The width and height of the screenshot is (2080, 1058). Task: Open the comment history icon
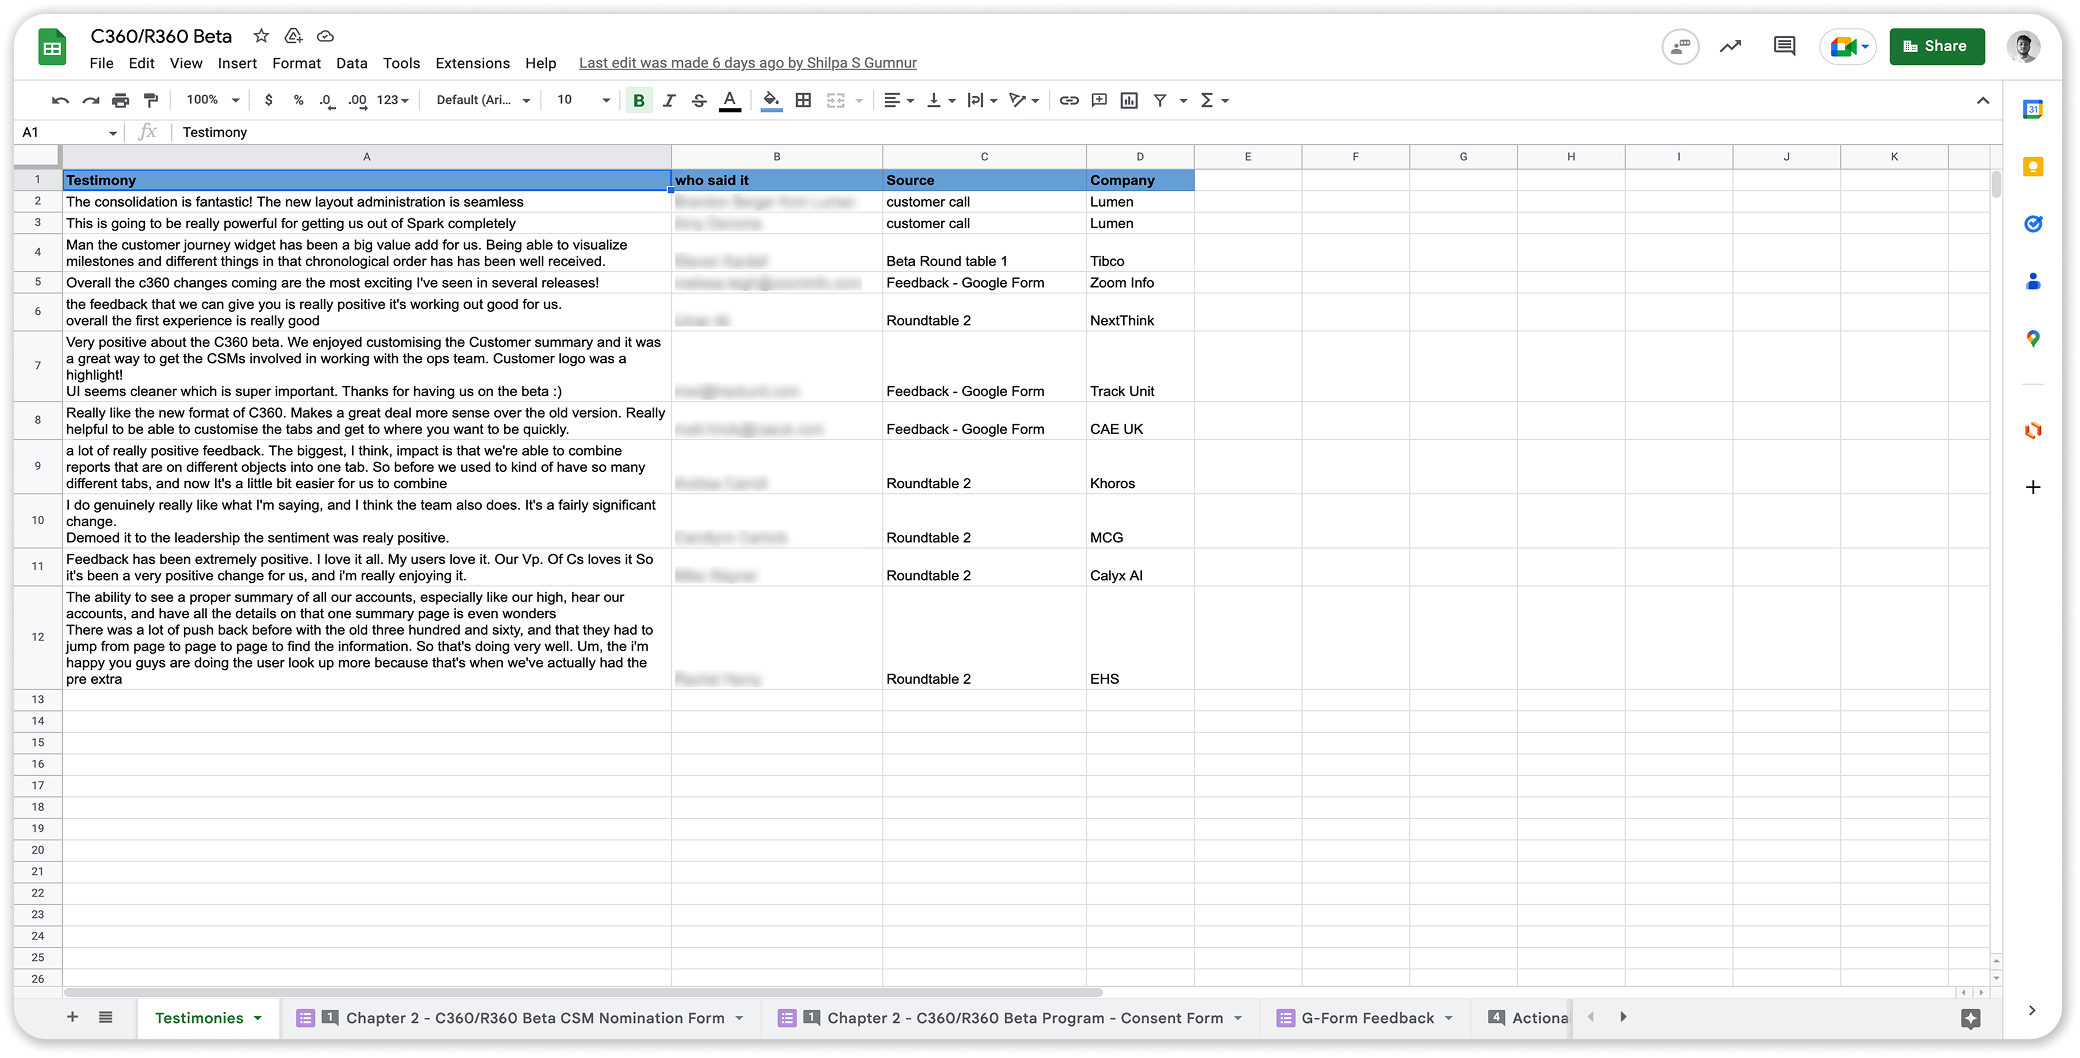click(x=1784, y=46)
